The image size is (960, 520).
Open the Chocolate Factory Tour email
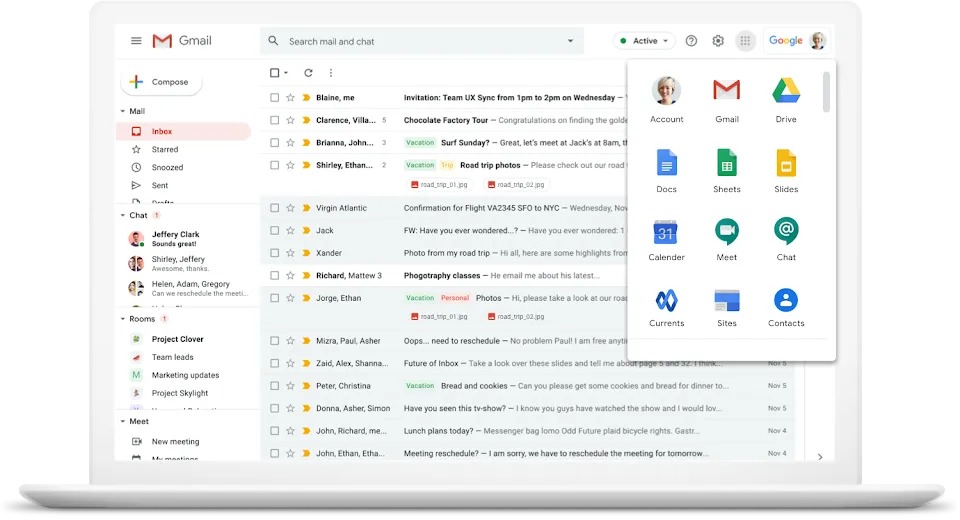(x=446, y=120)
